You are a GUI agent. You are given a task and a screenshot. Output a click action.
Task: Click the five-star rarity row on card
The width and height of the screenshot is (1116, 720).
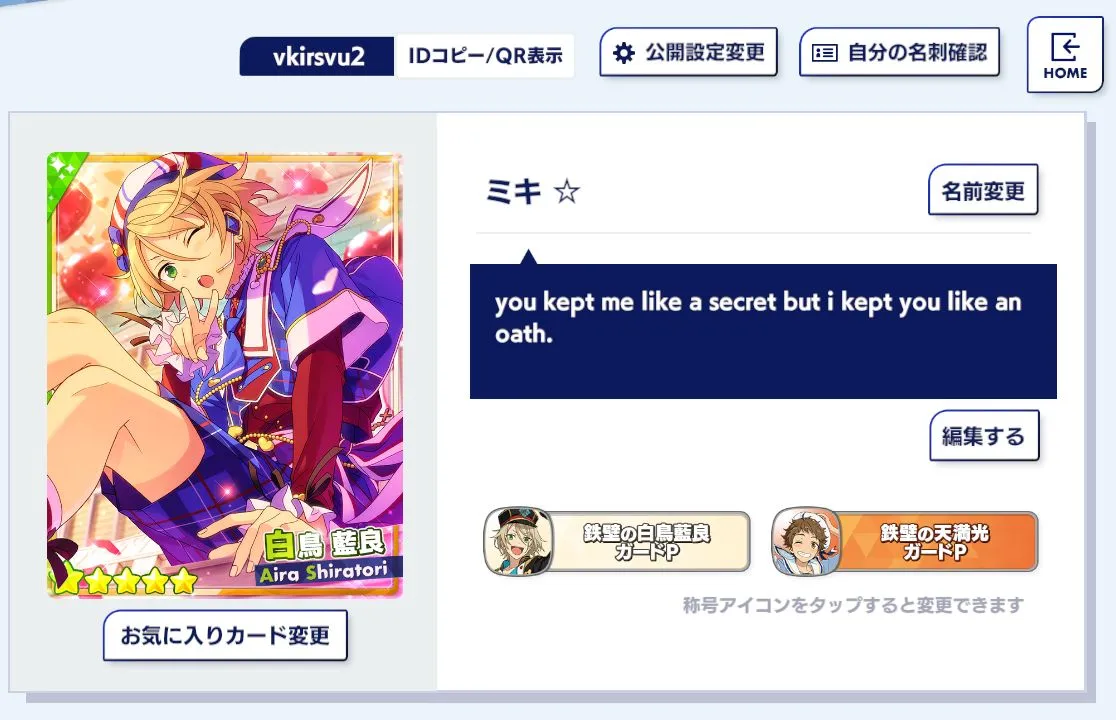125,581
